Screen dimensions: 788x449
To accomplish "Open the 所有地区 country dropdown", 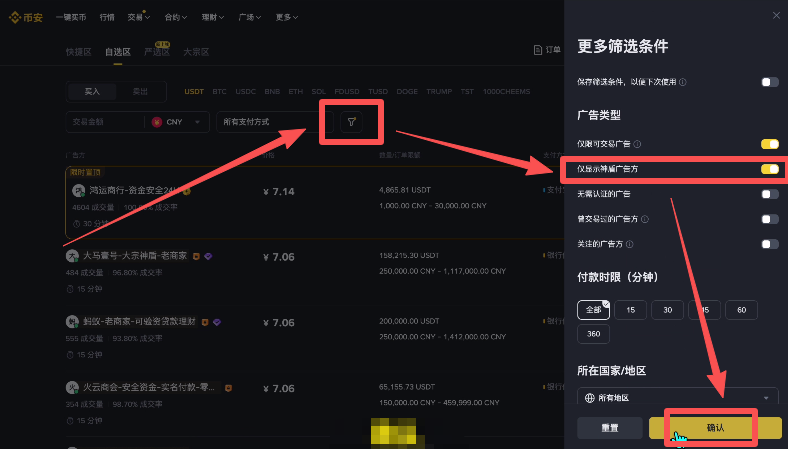I will (677, 397).
